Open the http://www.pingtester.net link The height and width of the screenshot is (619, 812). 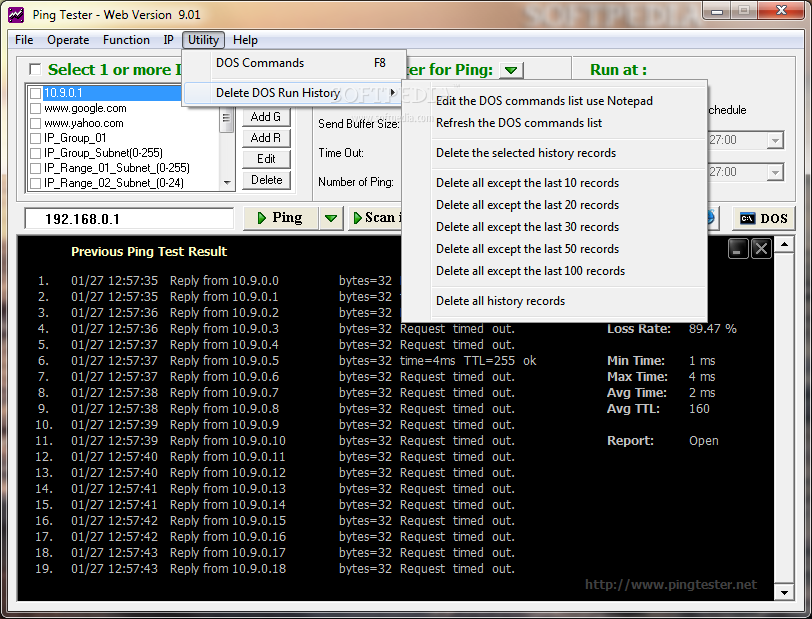(671, 585)
